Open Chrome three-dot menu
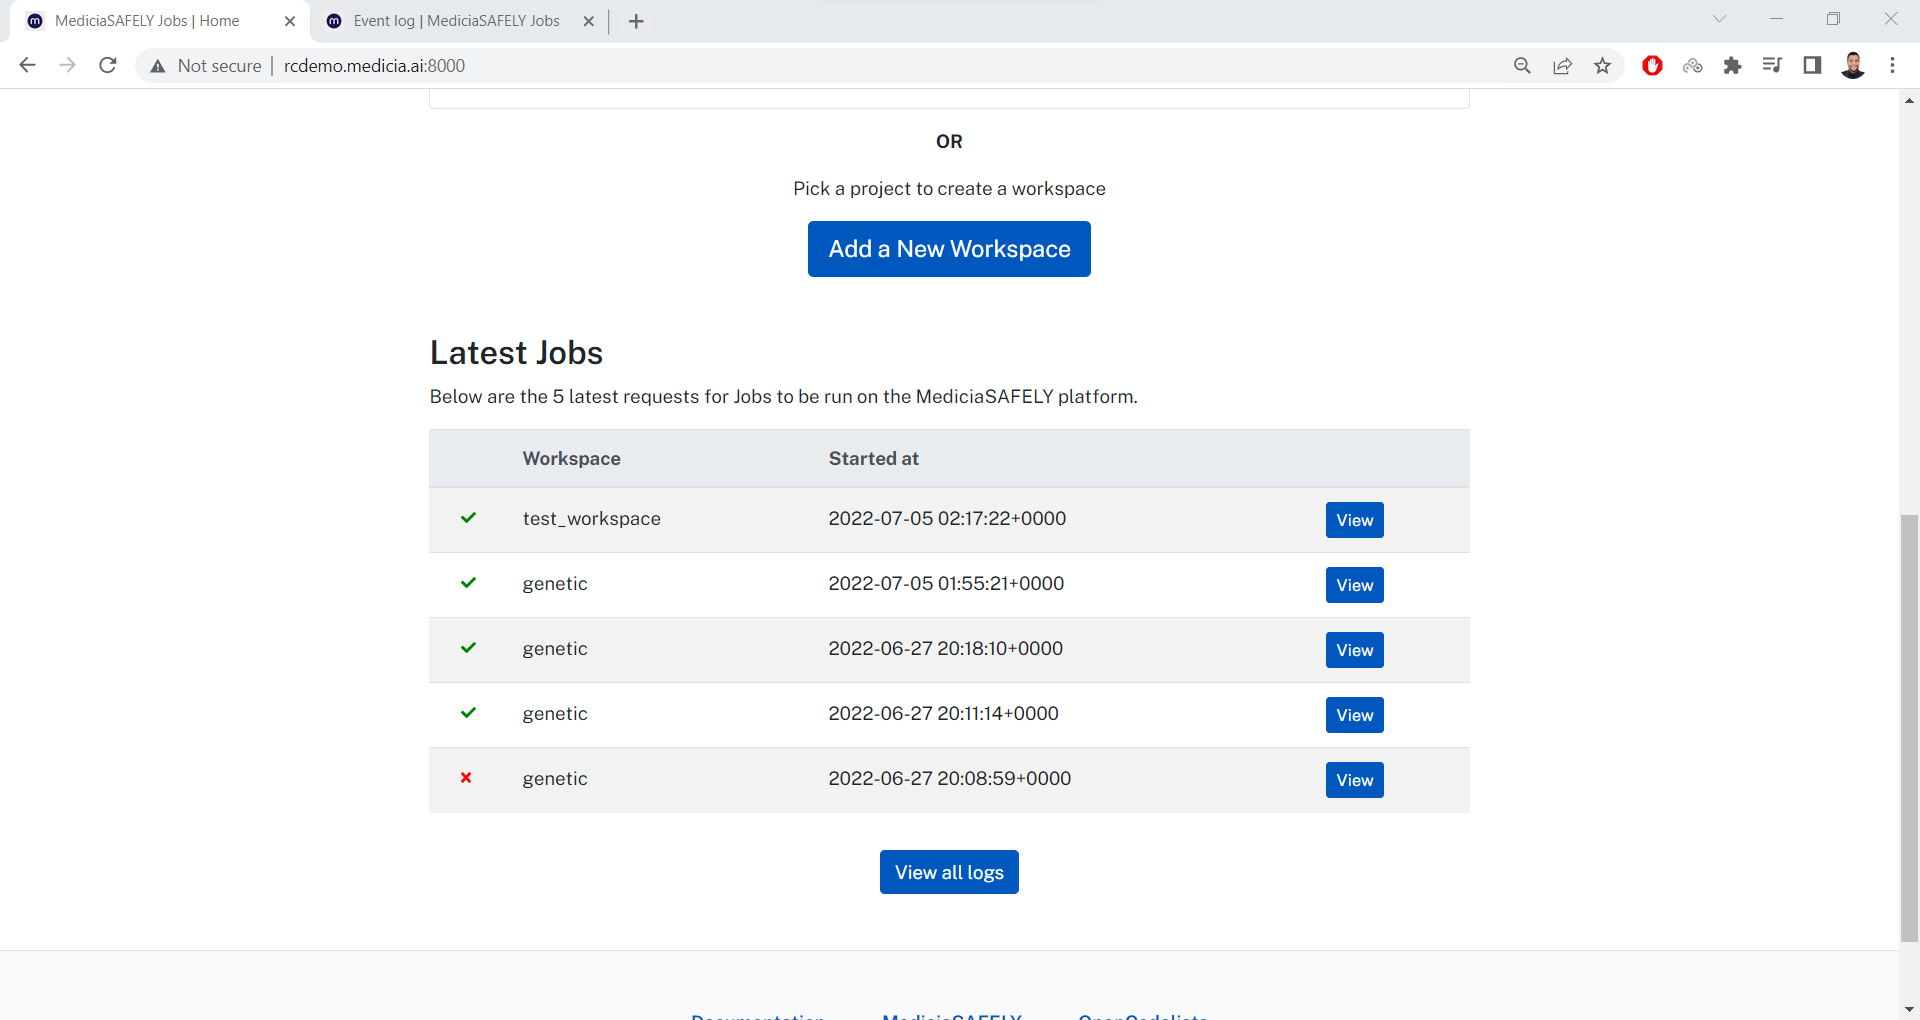1920x1020 pixels. pyautogui.click(x=1892, y=66)
